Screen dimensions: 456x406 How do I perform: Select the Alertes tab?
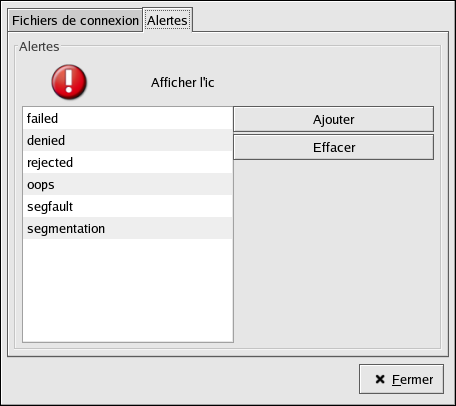pyautogui.click(x=168, y=20)
